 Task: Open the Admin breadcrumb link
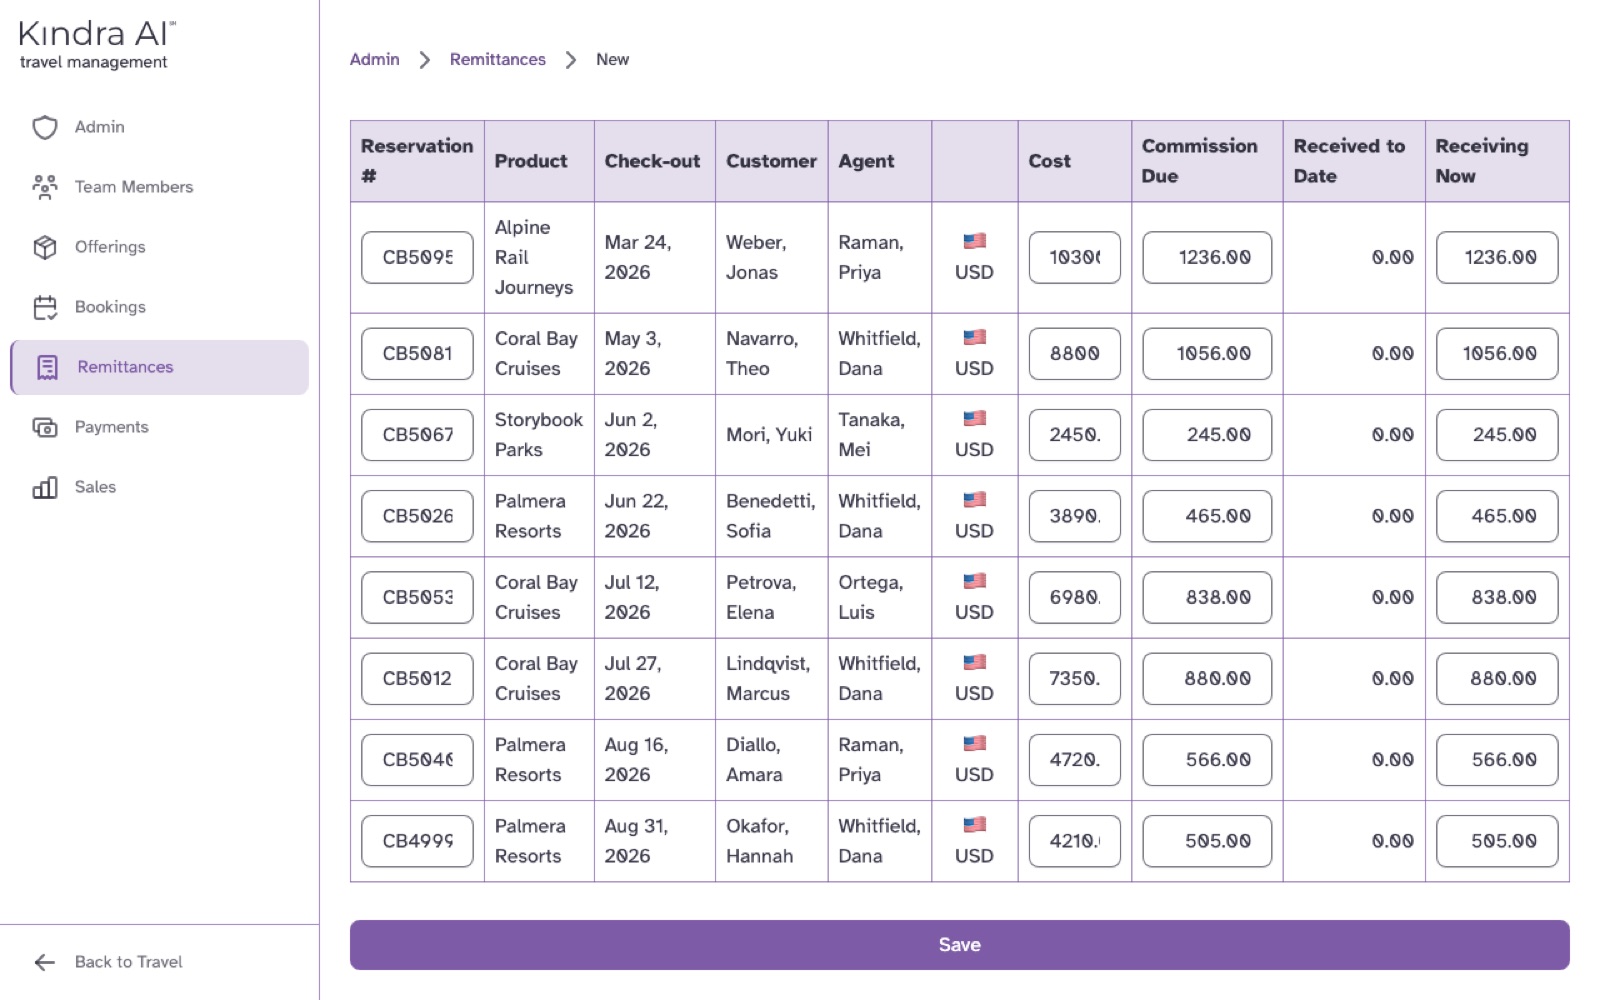374,59
